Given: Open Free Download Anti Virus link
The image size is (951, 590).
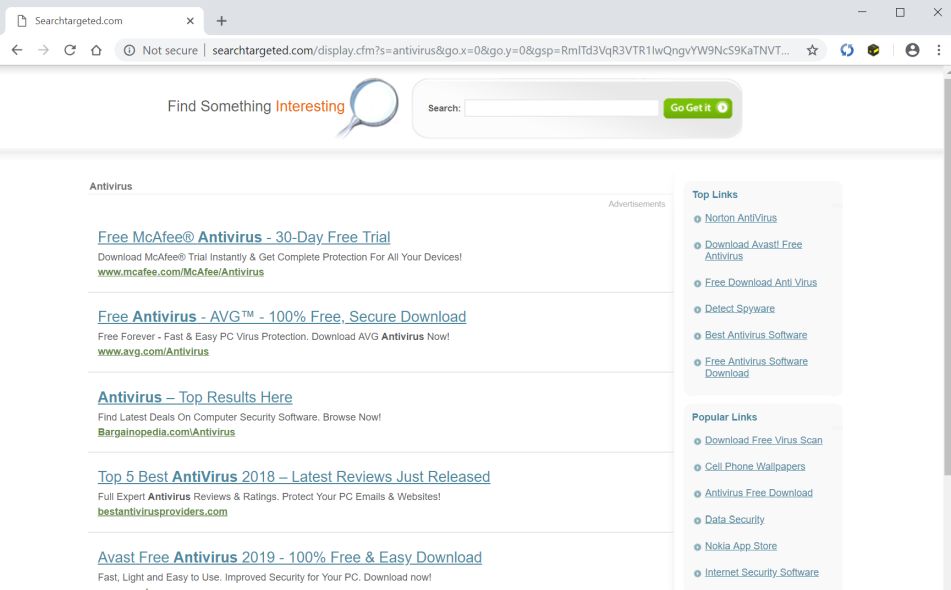Looking at the screenshot, I should pos(761,282).
